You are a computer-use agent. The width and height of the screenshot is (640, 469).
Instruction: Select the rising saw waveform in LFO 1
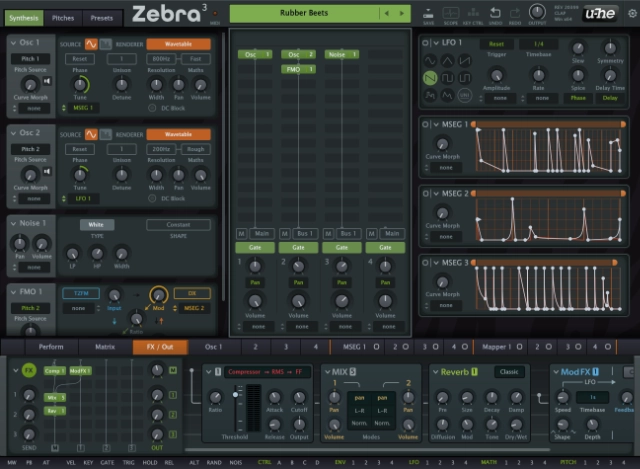(x=464, y=61)
